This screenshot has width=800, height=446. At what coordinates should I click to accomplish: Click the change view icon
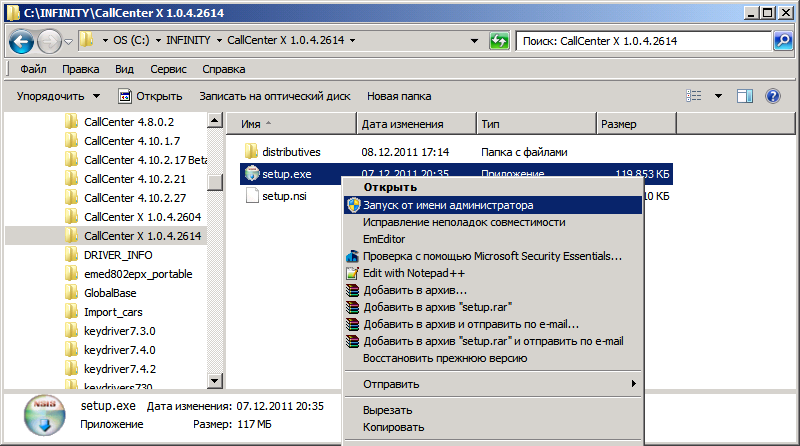tap(693, 95)
